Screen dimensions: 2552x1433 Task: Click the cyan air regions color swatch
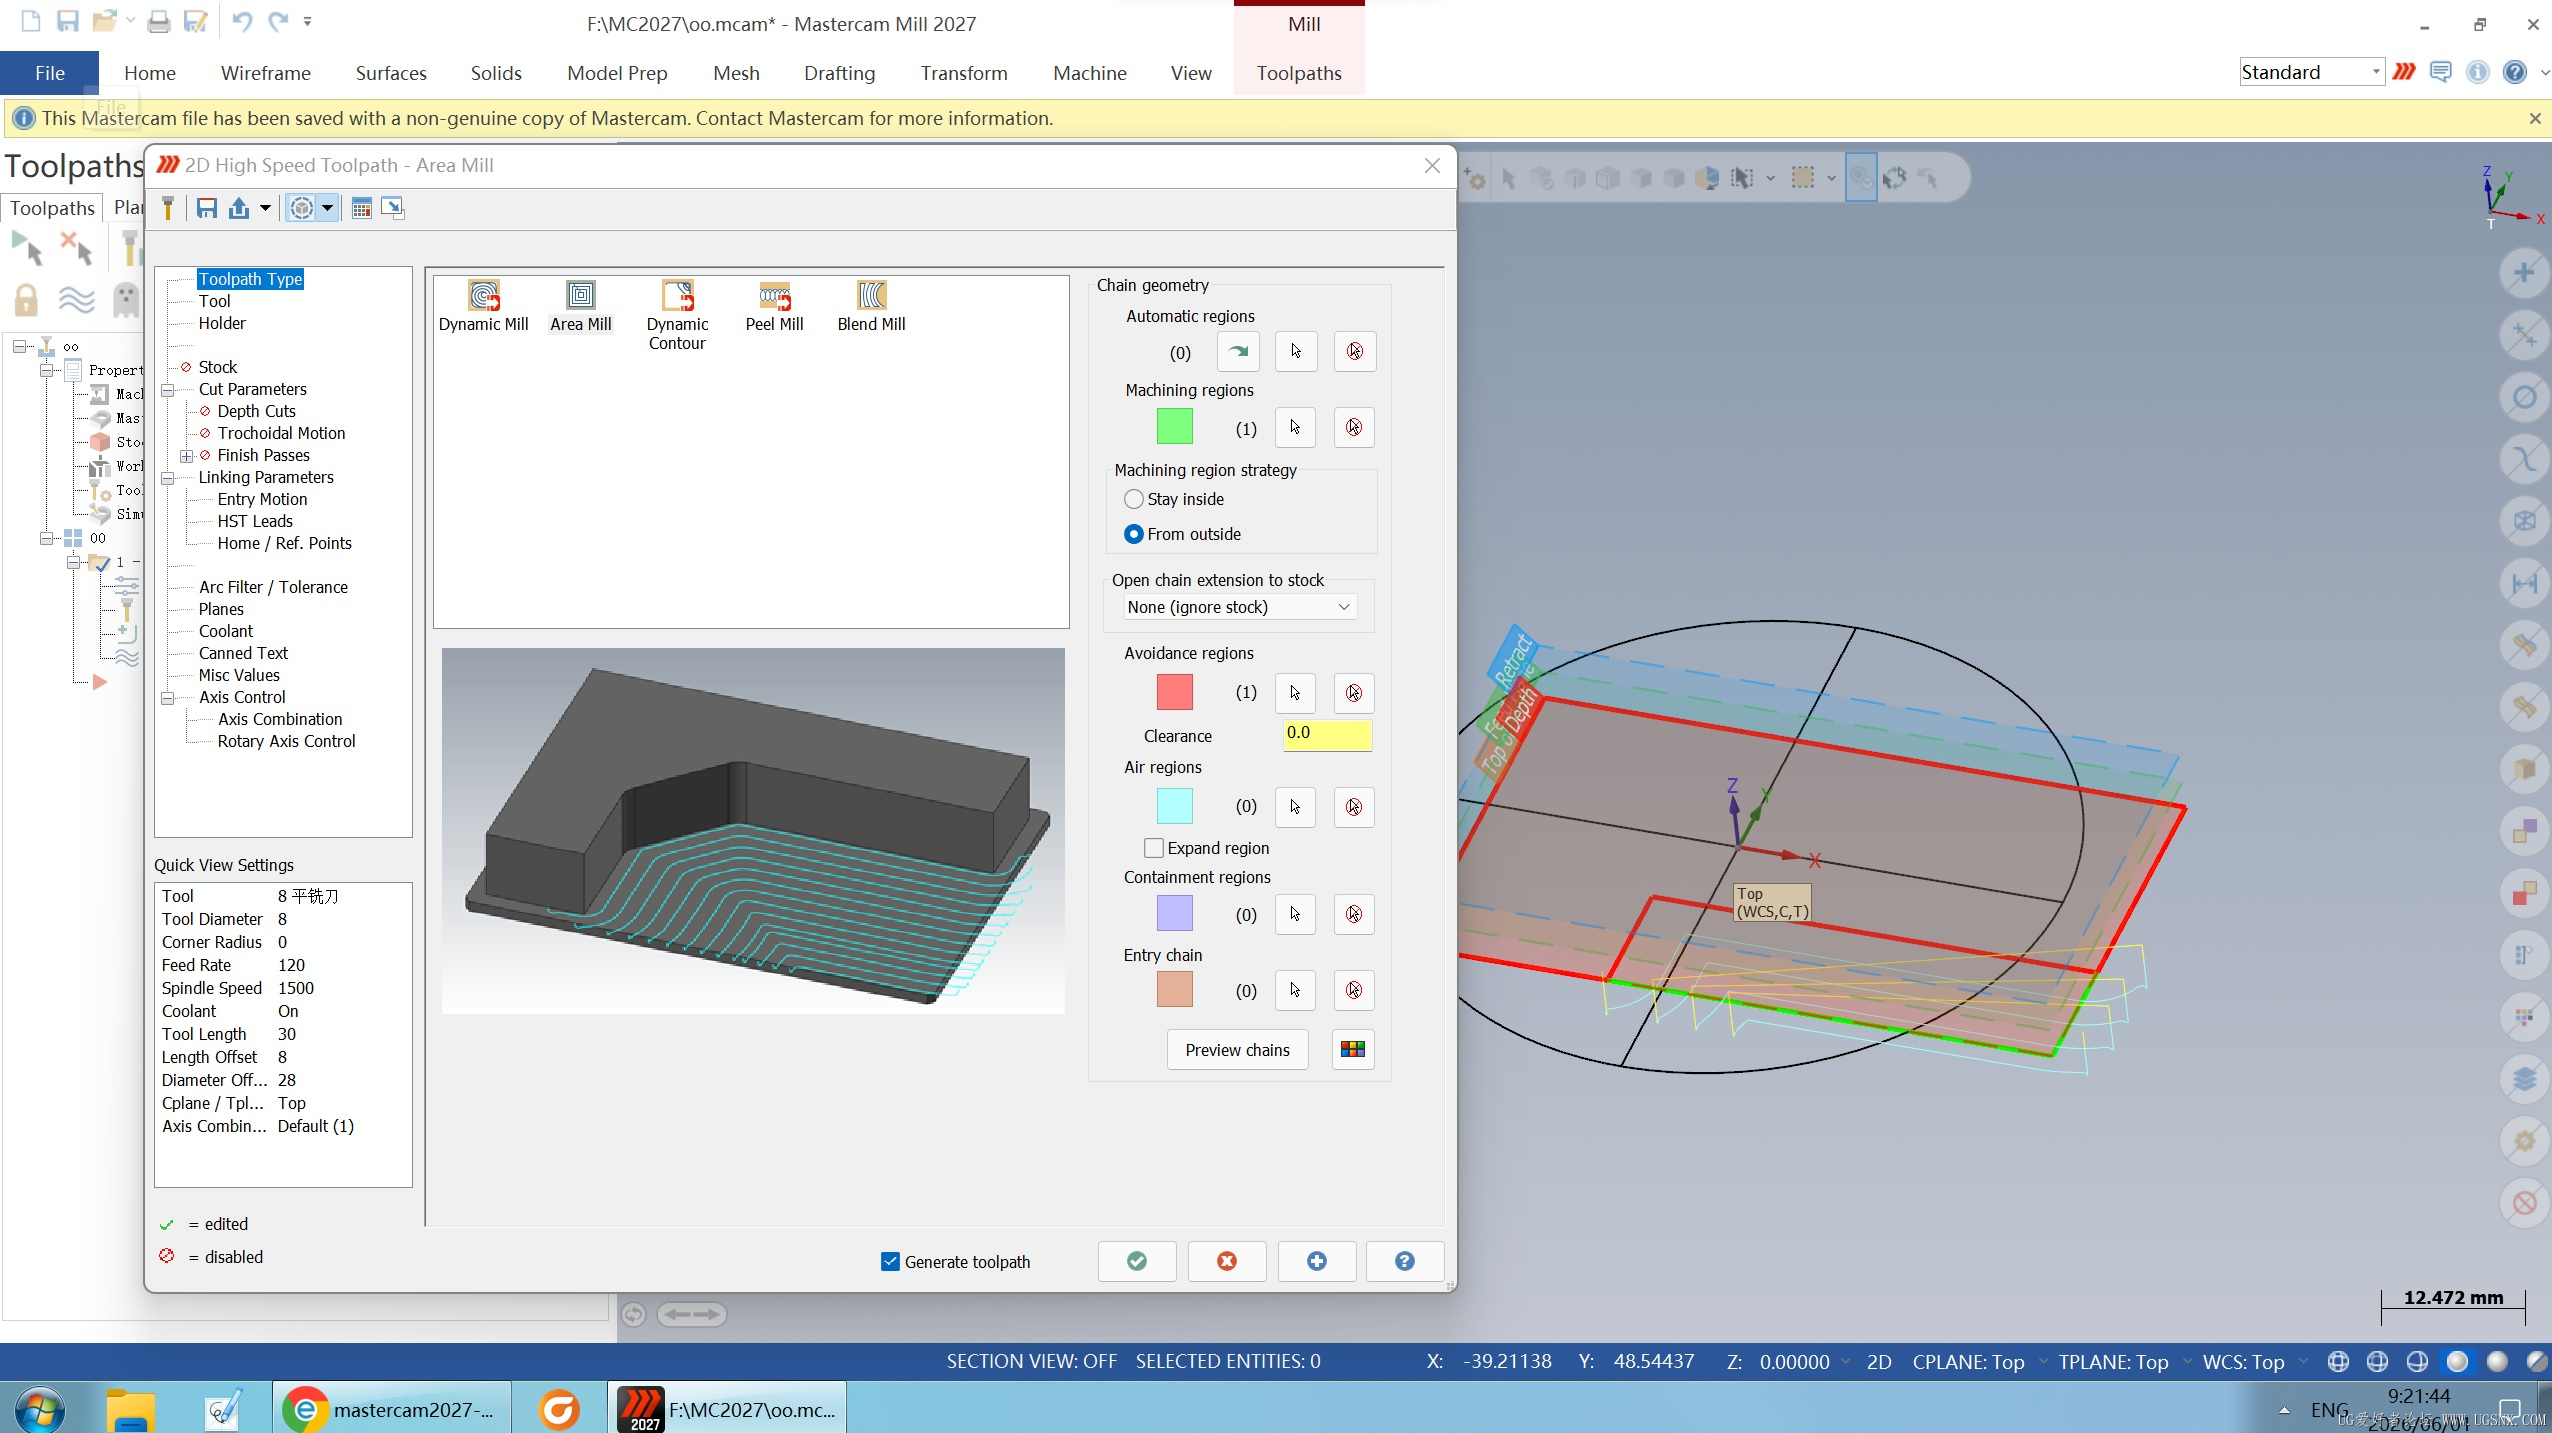tap(1175, 806)
